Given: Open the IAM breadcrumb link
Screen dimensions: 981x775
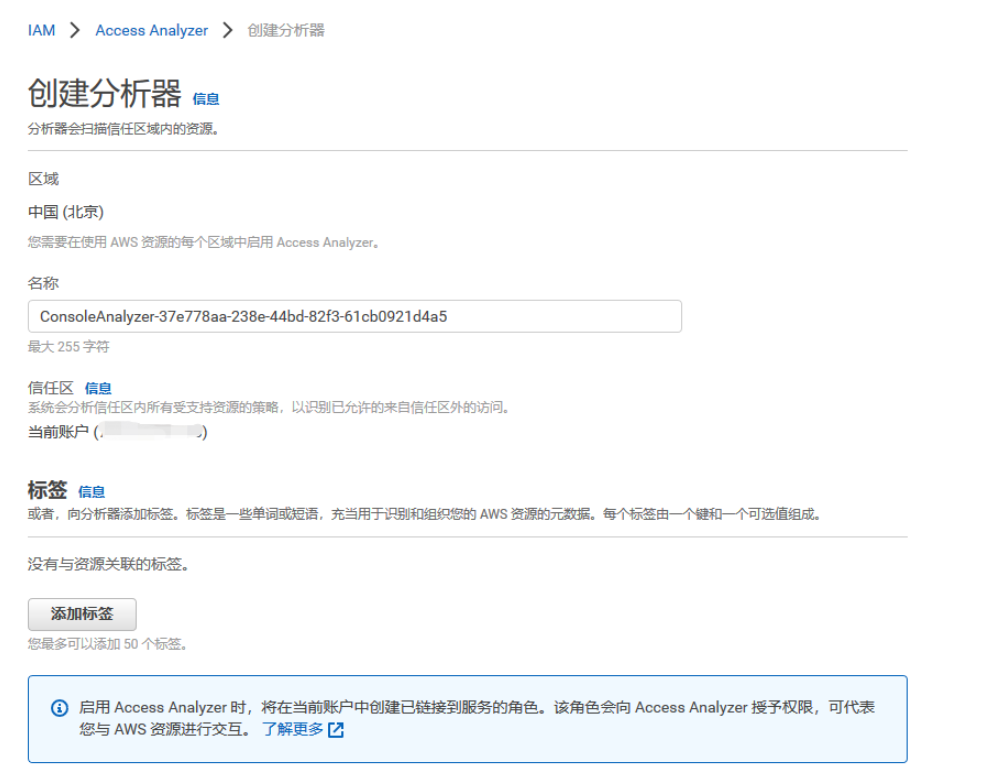Looking at the screenshot, I should [41, 31].
